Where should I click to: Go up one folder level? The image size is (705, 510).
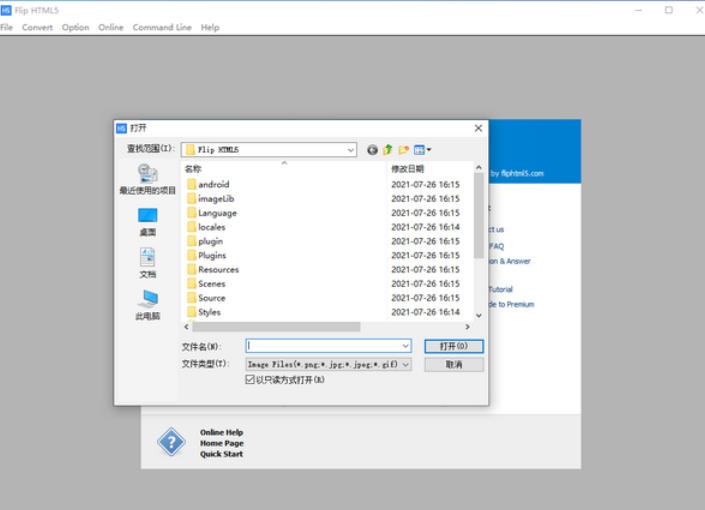[x=387, y=150]
